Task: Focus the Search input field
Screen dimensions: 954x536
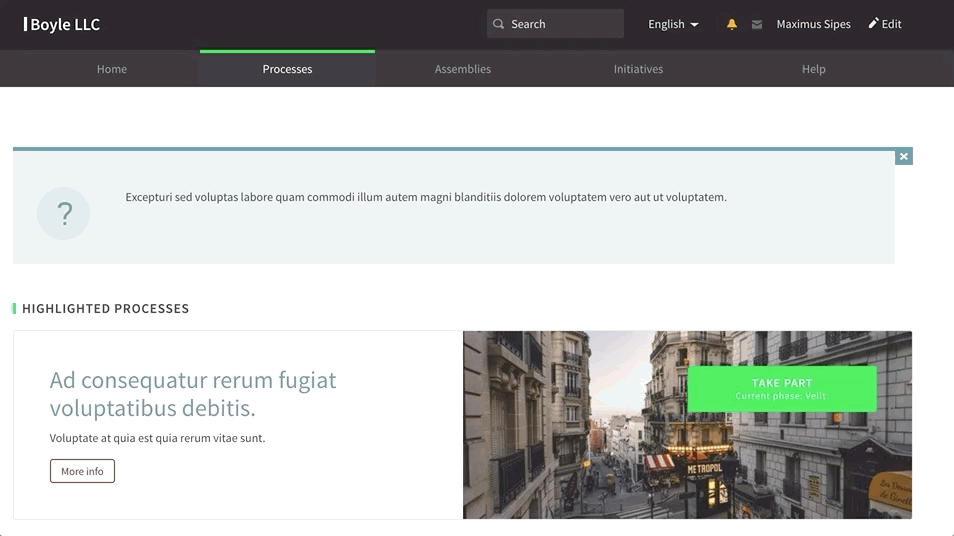Action: coord(563,24)
